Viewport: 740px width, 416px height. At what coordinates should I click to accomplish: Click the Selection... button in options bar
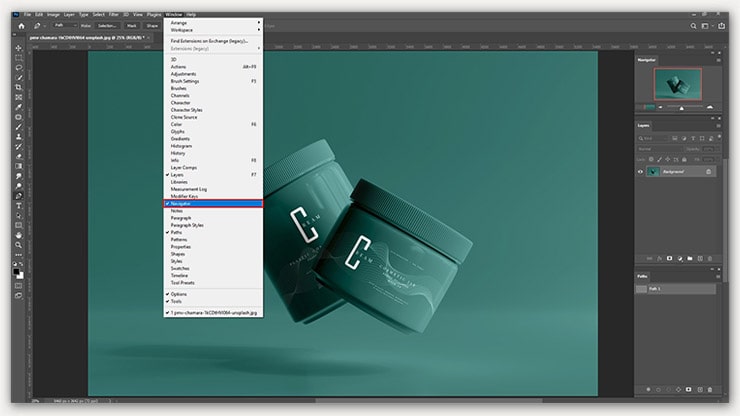coord(108,25)
